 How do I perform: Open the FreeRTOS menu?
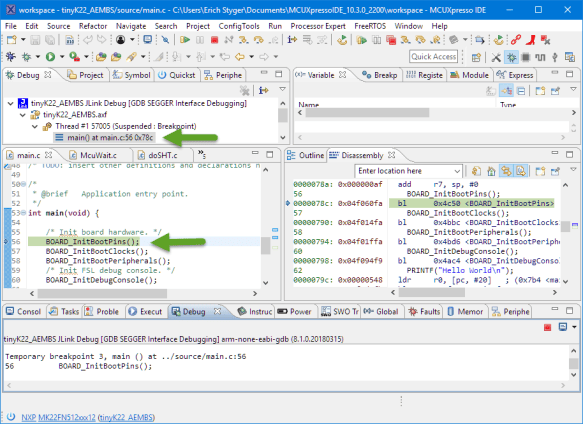pos(370,26)
